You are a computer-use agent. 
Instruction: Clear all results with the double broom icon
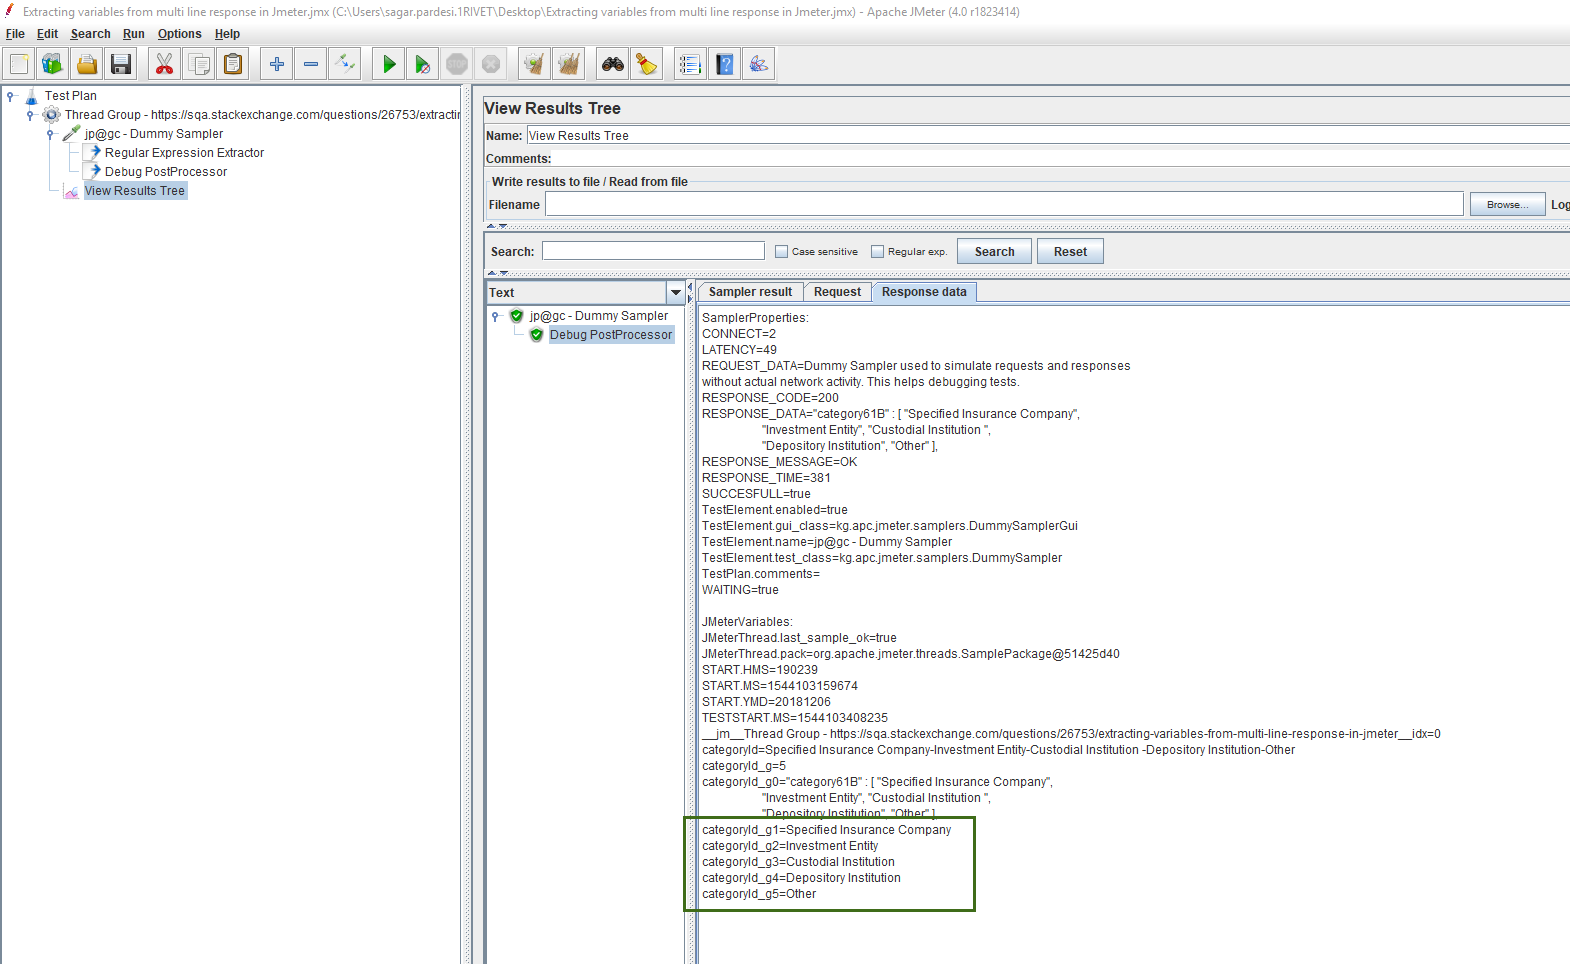pyautogui.click(x=569, y=64)
